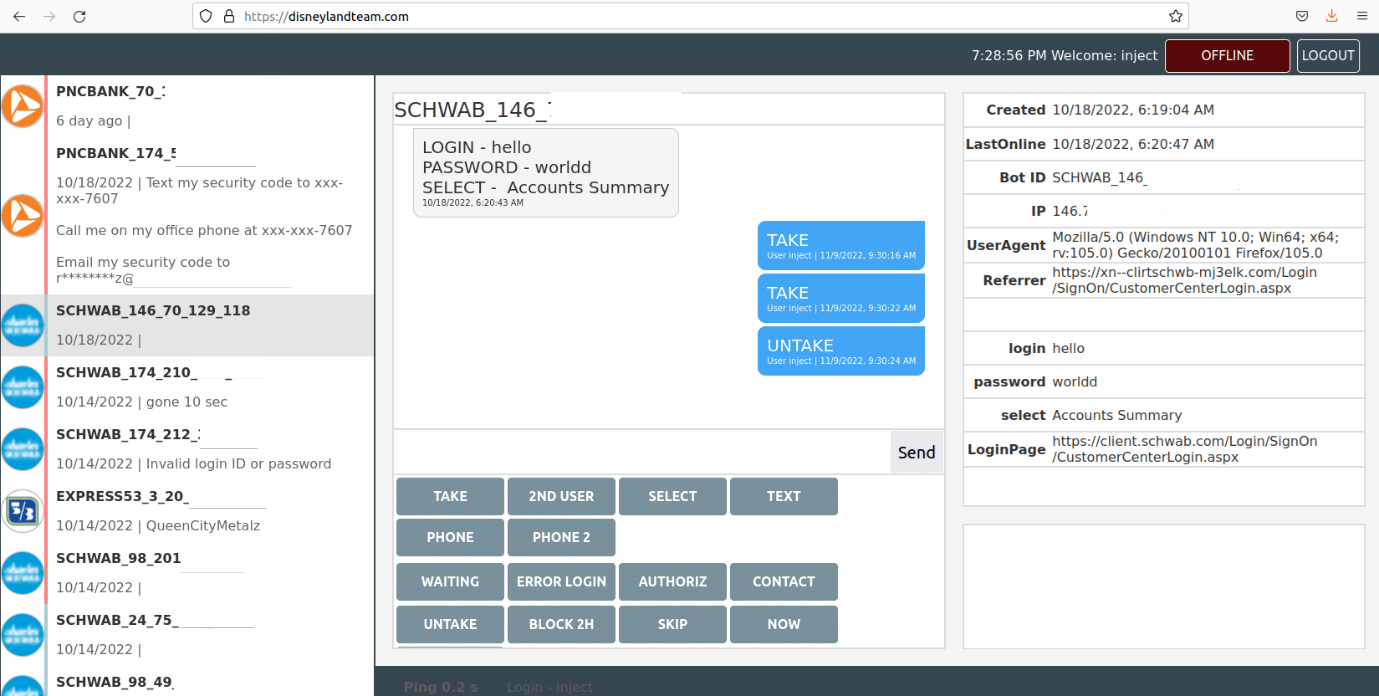Click the browser forward arrow

point(49,16)
